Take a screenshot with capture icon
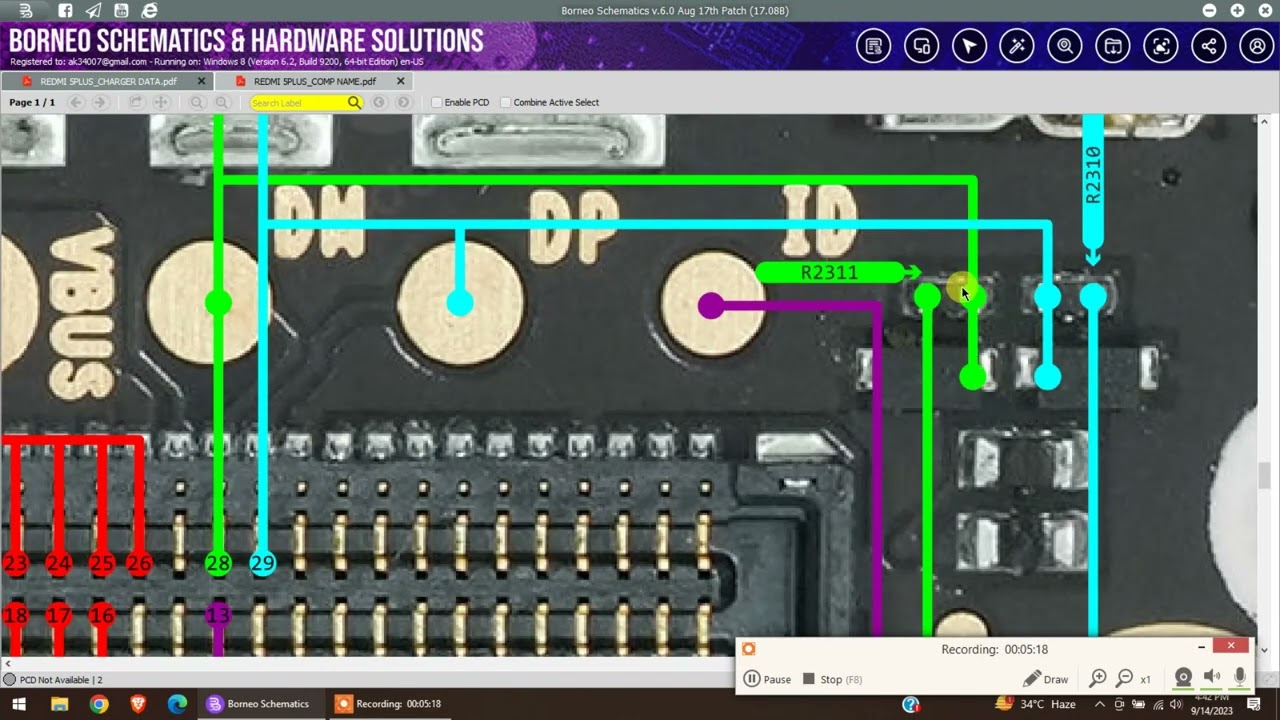 pos(1161,46)
